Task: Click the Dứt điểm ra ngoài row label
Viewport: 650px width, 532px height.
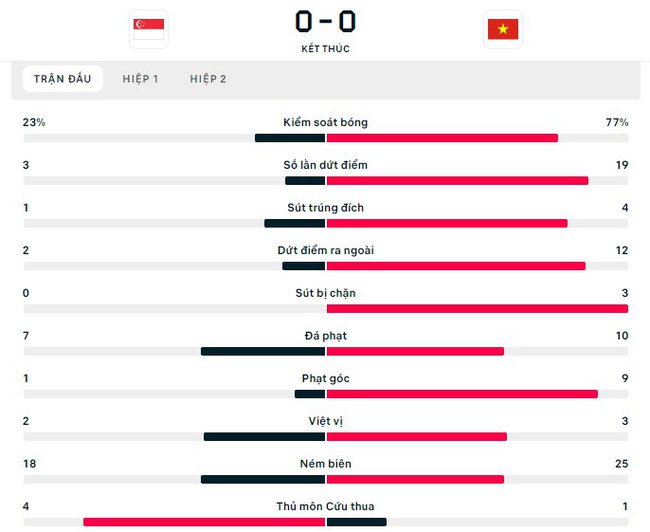Action: [x=325, y=250]
